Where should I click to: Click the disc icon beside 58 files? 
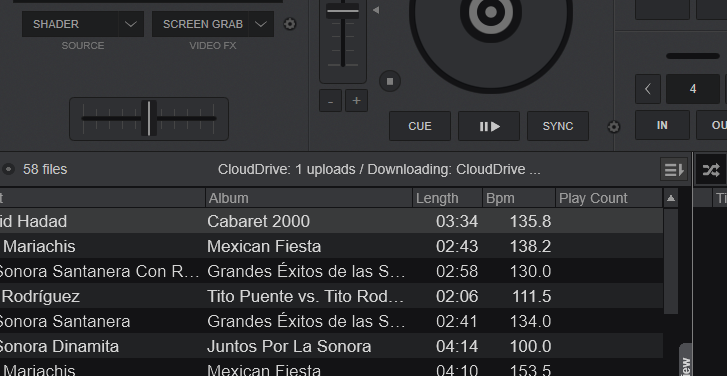[8, 169]
